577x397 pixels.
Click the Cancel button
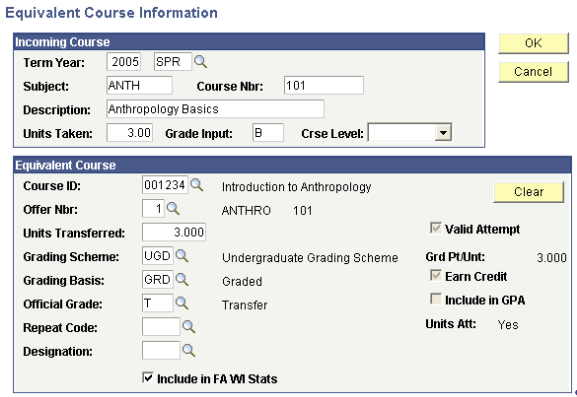pos(533,72)
